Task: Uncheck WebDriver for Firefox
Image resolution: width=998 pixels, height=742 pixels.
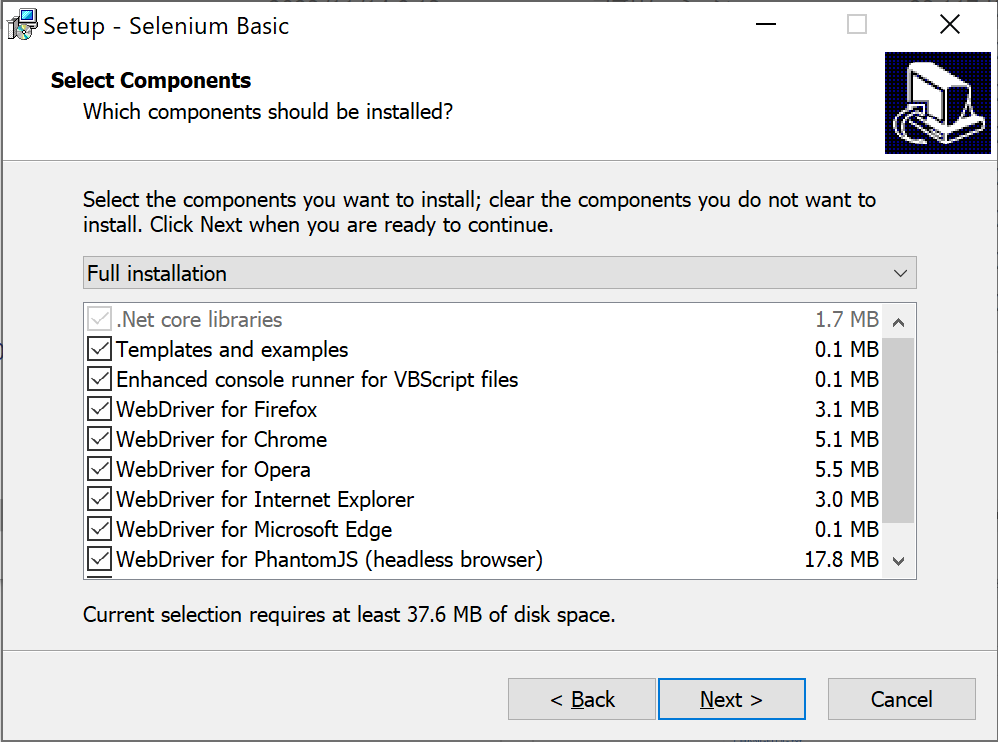Action: pyautogui.click(x=97, y=409)
